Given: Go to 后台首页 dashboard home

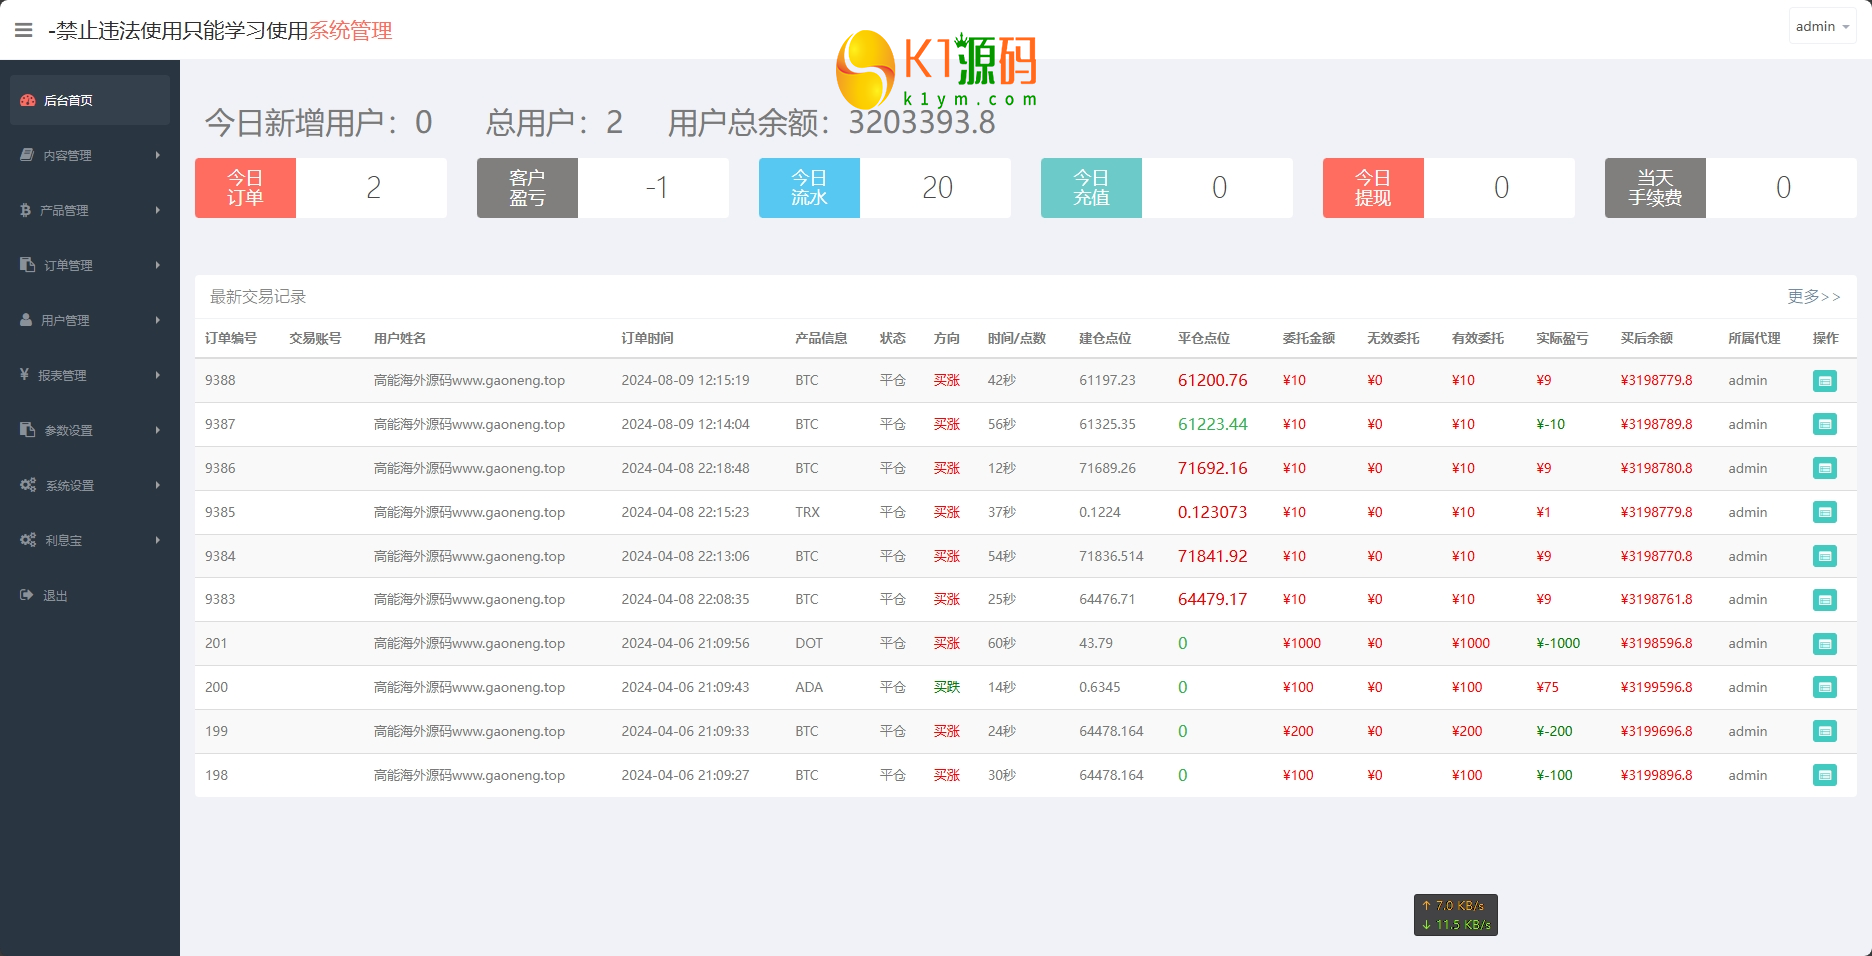Looking at the screenshot, I should [68, 100].
